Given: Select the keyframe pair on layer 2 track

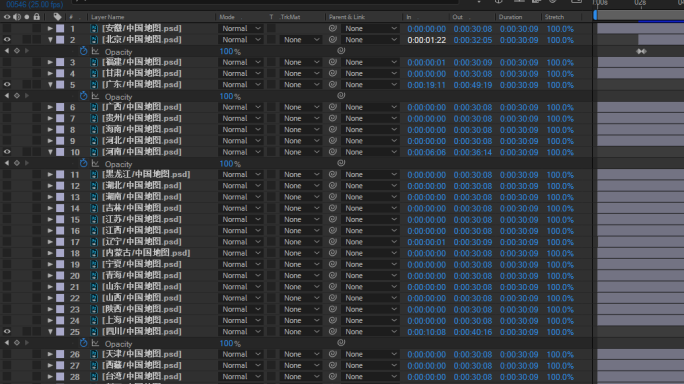Looking at the screenshot, I should [641, 51].
